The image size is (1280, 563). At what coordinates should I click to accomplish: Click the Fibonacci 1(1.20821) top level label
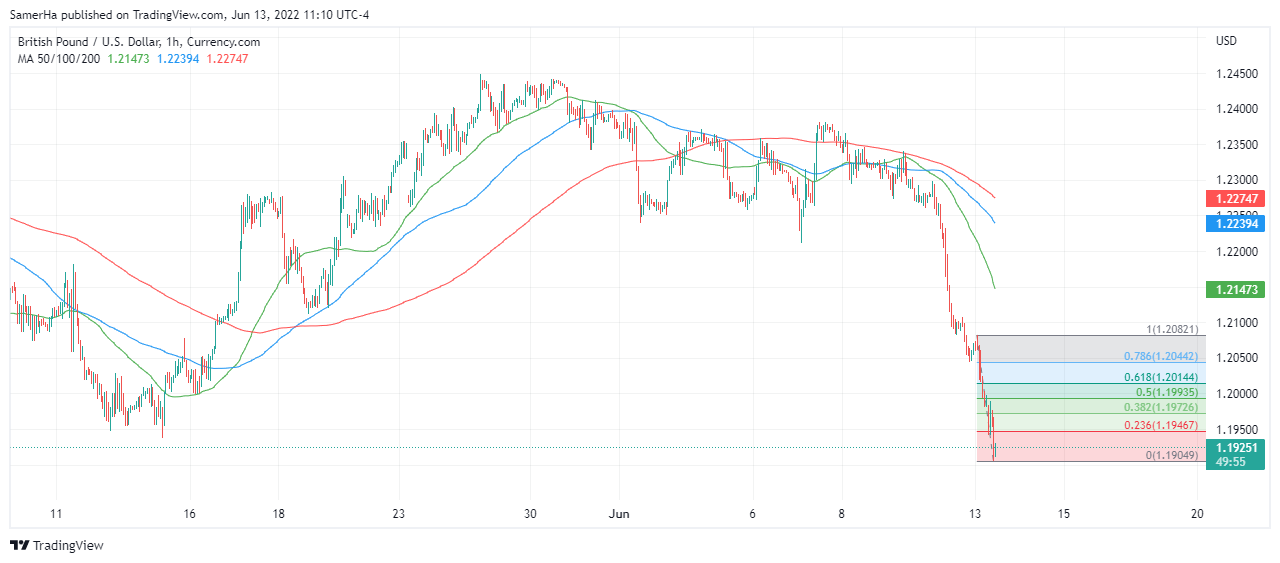tap(1177, 330)
